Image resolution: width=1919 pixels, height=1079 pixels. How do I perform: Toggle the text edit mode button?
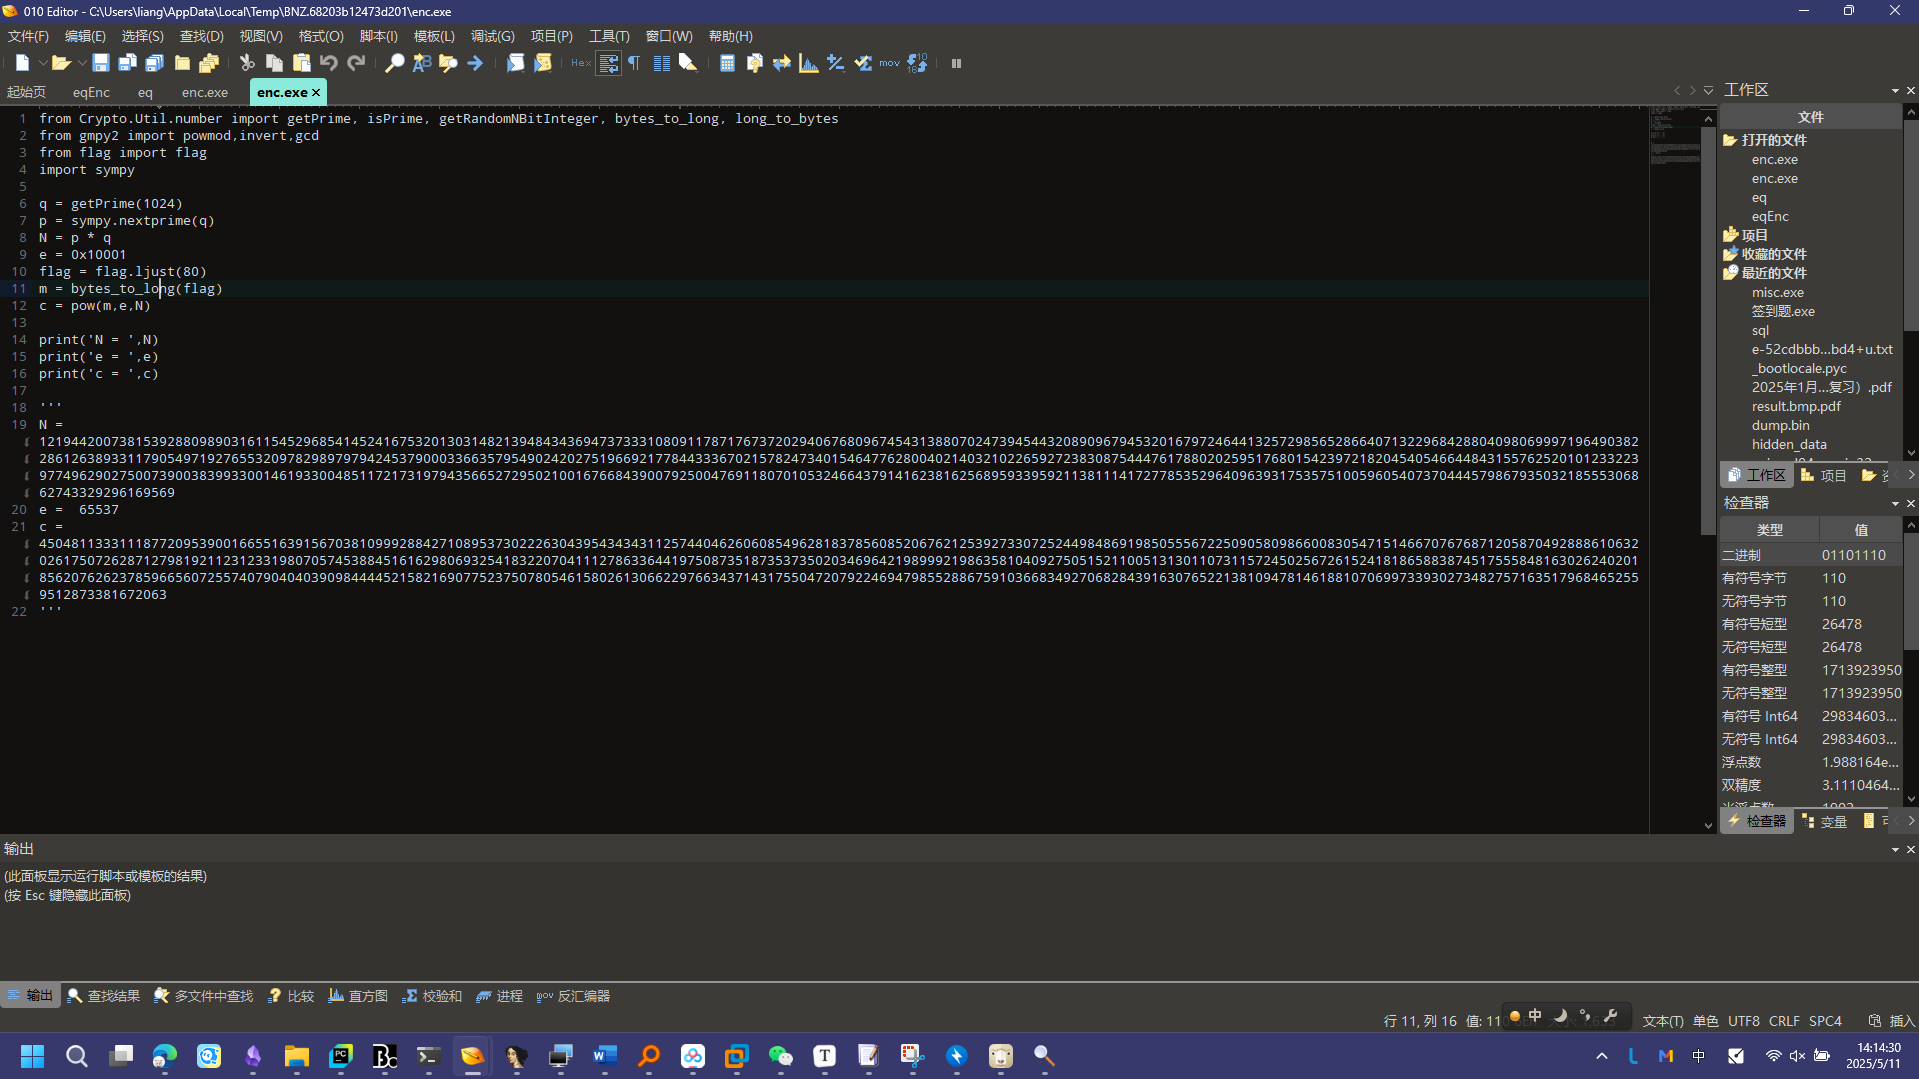click(x=608, y=63)
